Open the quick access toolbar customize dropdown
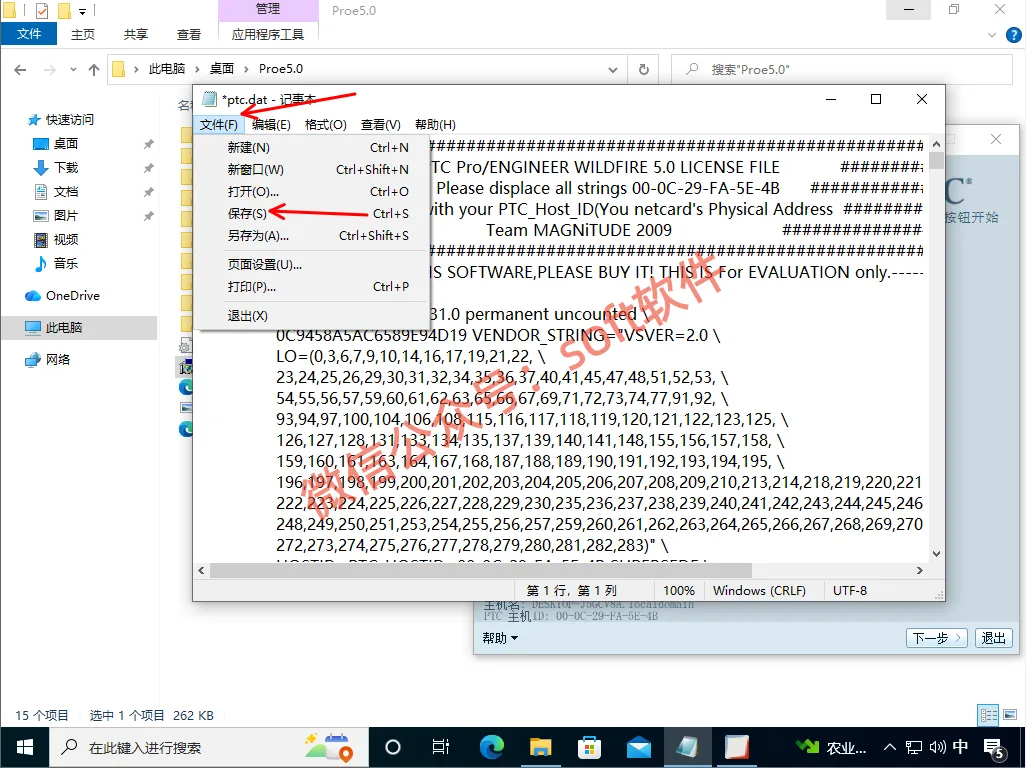Screen dimensions: 1026x768 click(82, 11)
